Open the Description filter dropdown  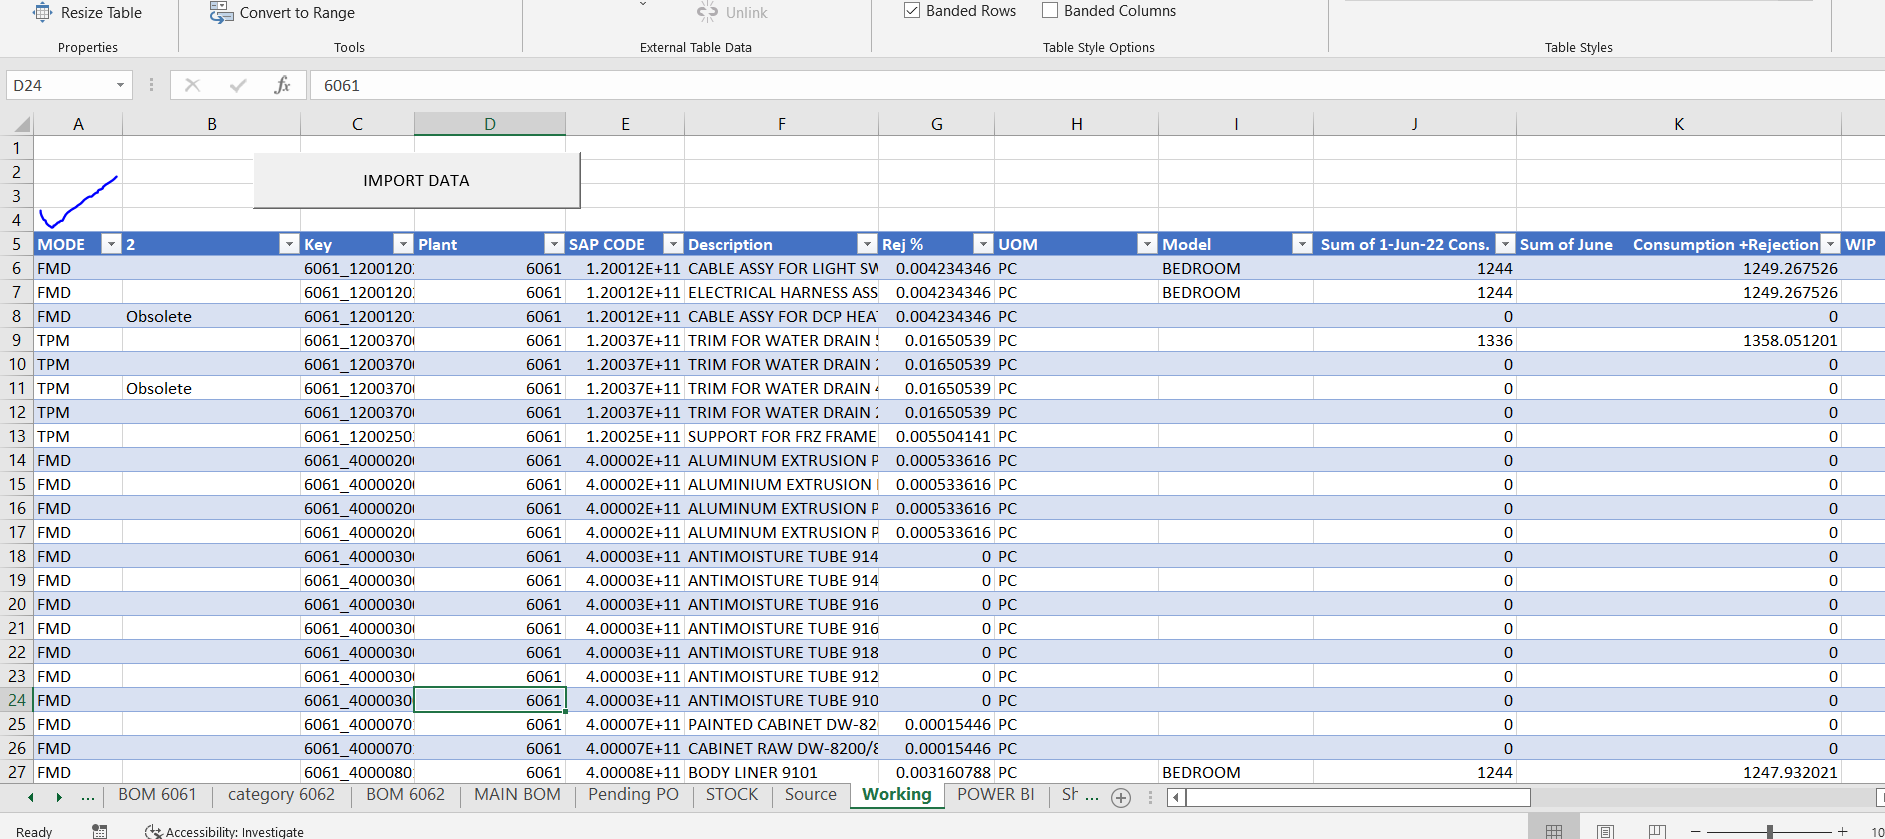867,244
